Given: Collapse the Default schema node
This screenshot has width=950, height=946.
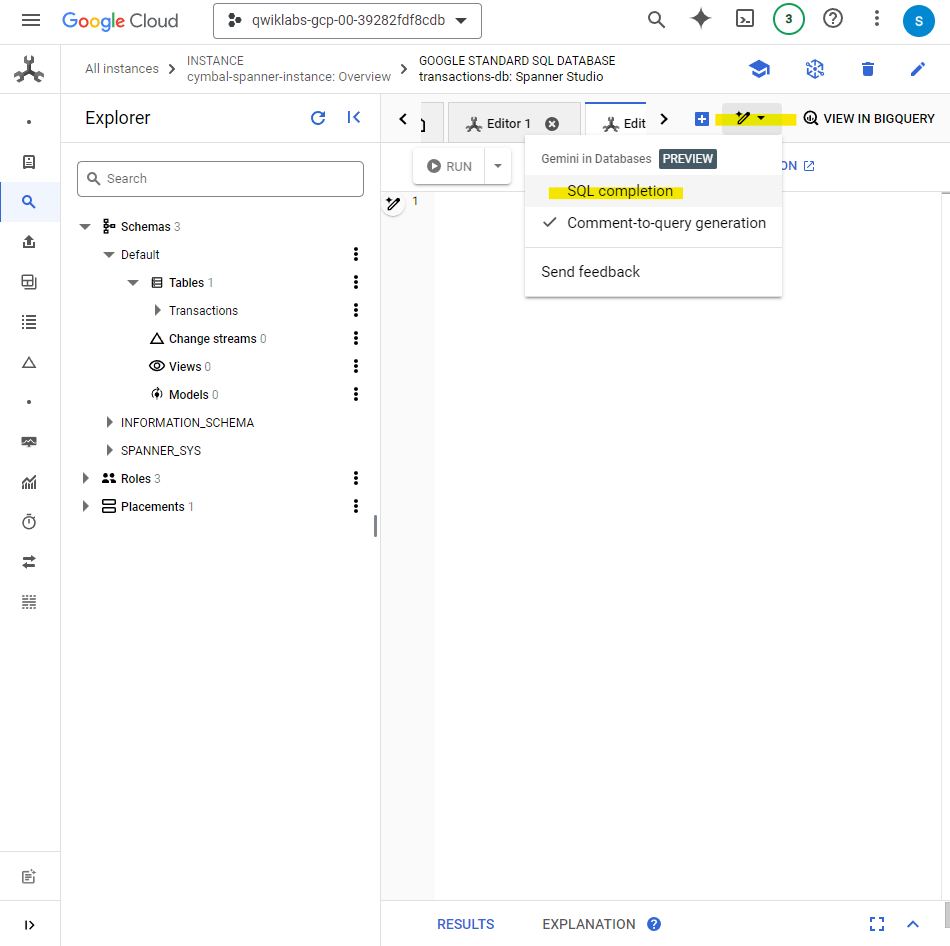Looking at the screenshot, I should [109, 255].
